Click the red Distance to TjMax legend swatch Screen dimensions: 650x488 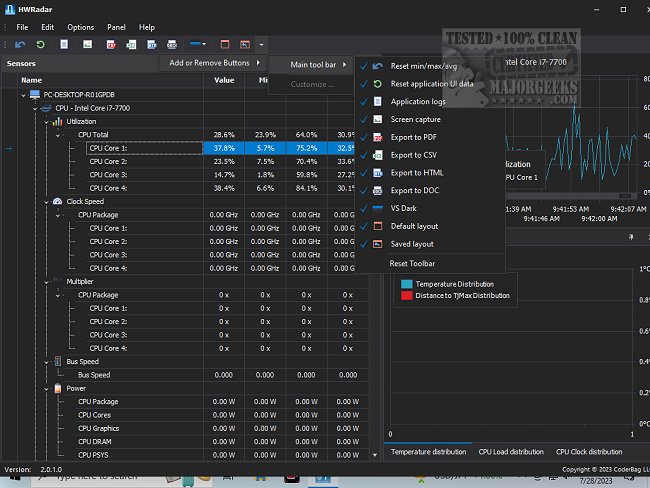pos(406,295)
